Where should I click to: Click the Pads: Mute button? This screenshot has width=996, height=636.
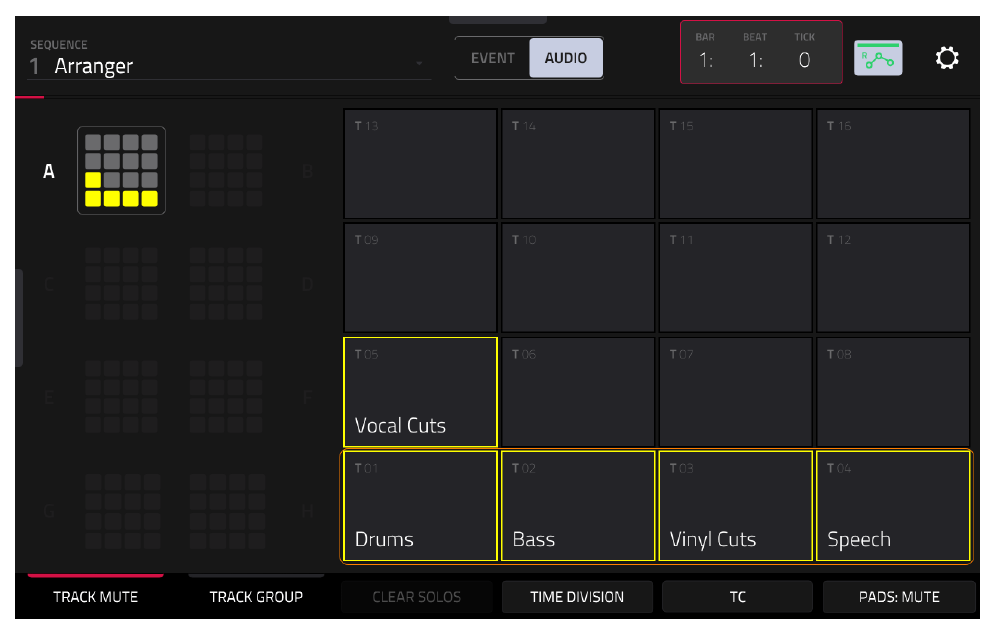coord(899,597)
